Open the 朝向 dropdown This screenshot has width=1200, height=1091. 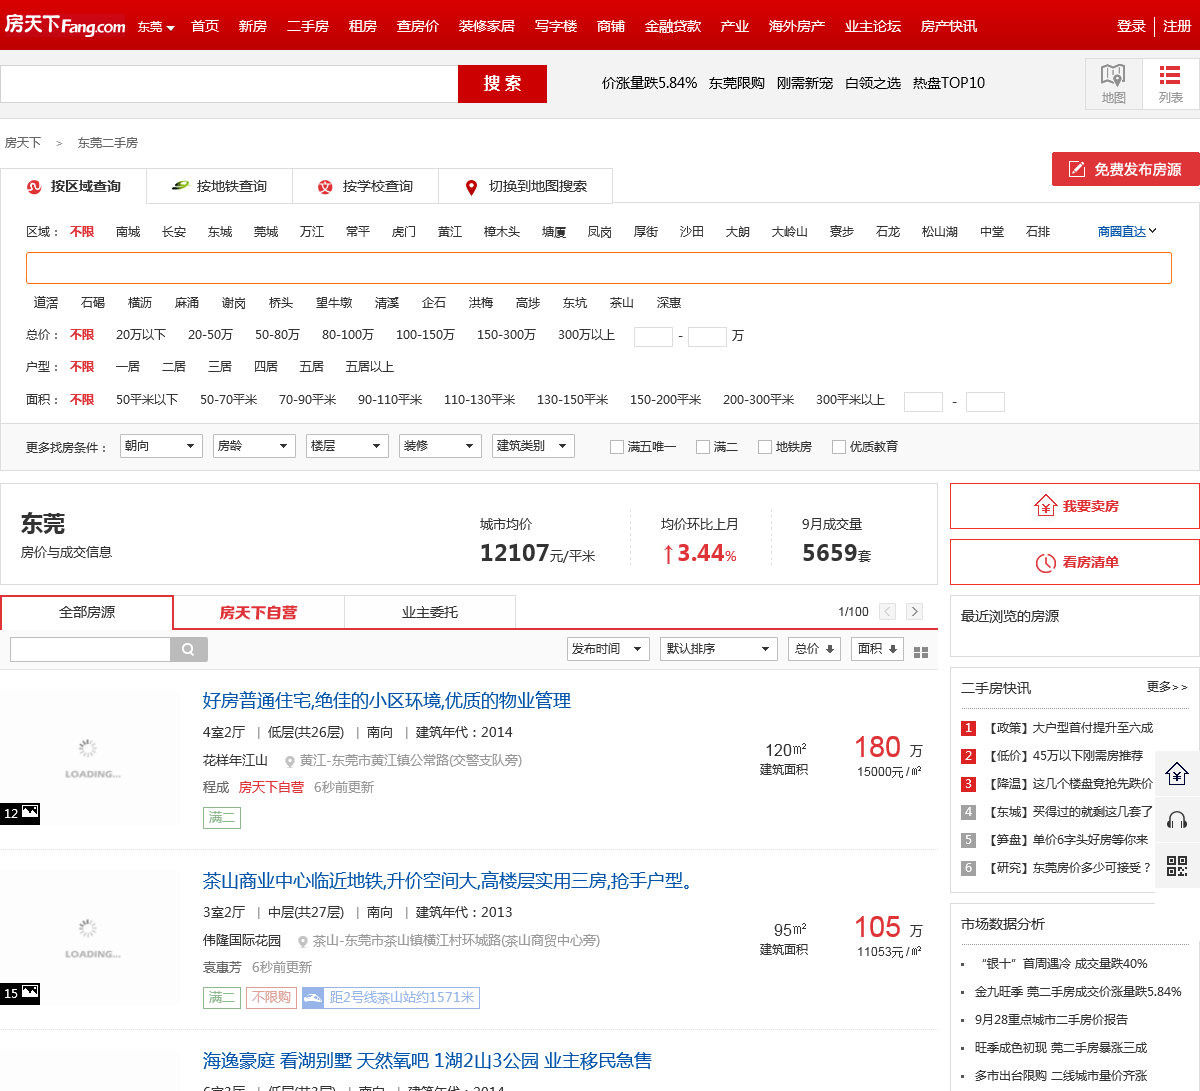tap(161, 446)
